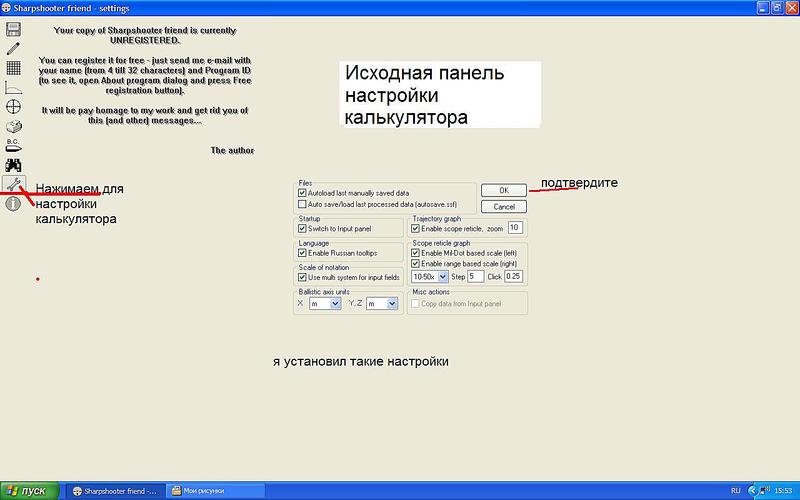
Task: Click the printer icon in sidebar
Action: pos(13,126)
